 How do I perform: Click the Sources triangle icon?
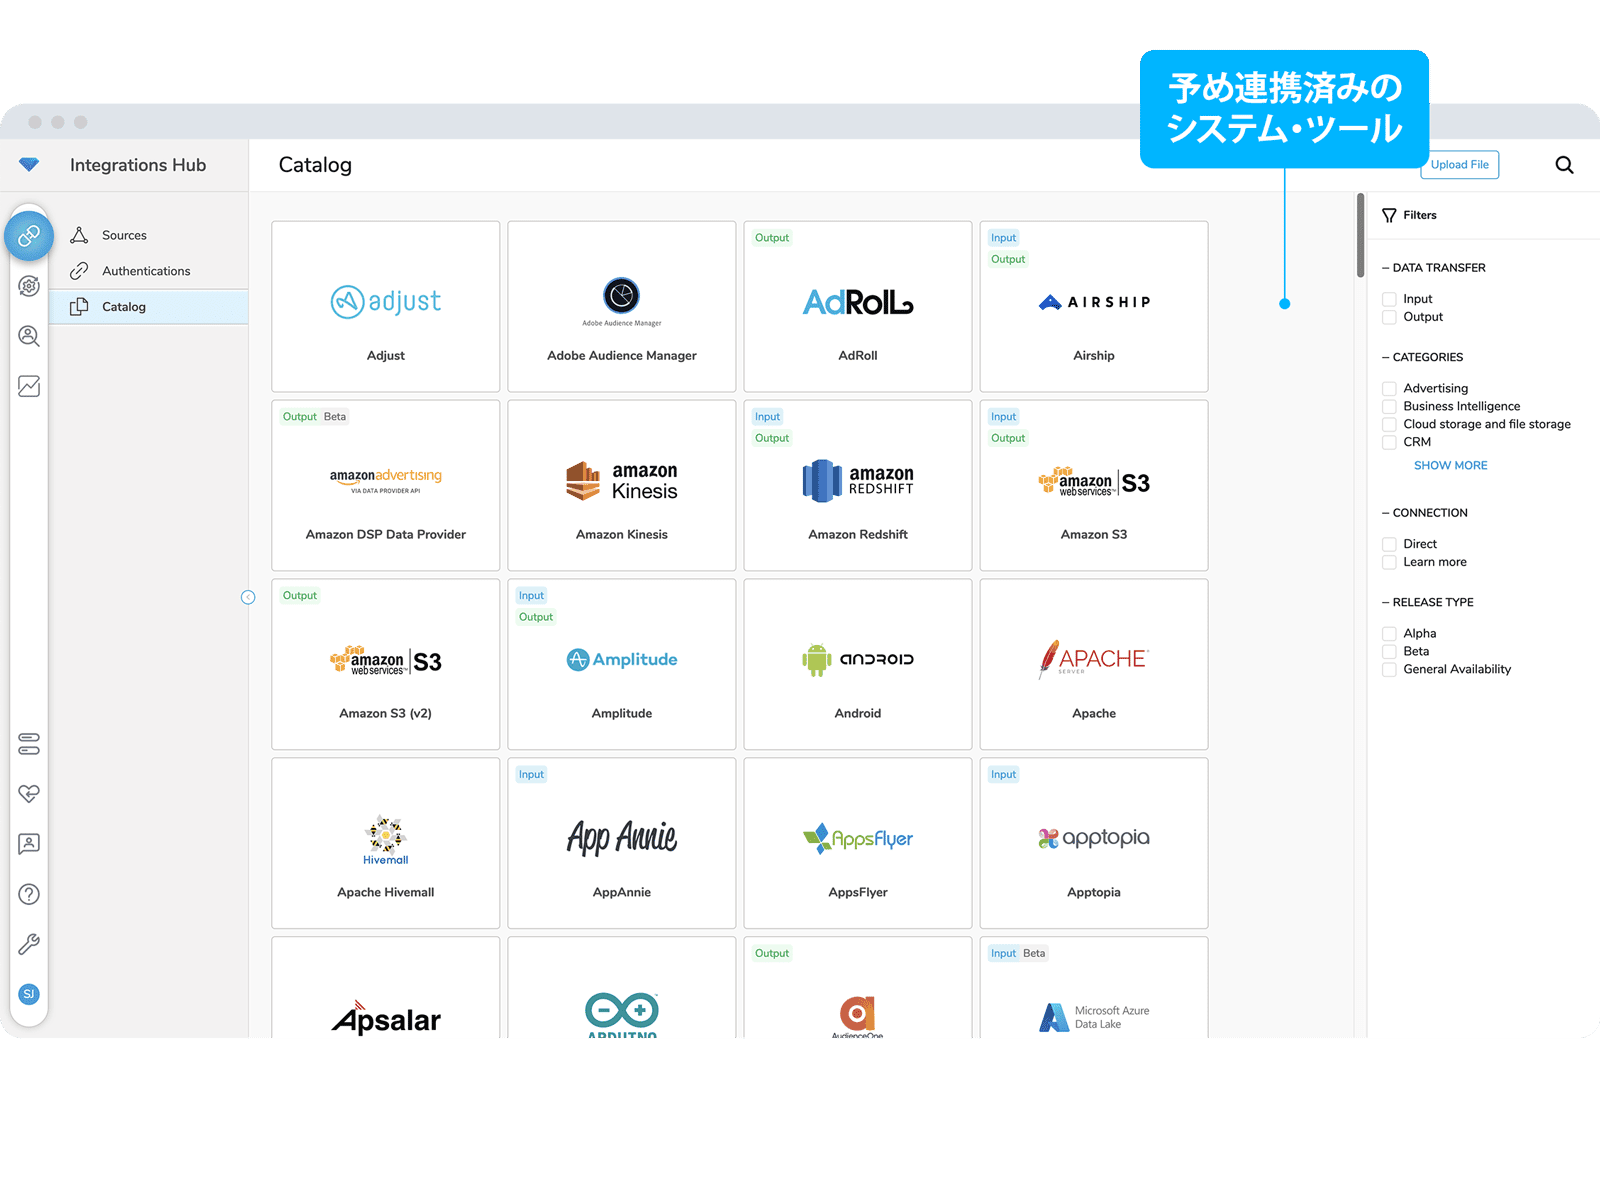(x=79, y=235)
